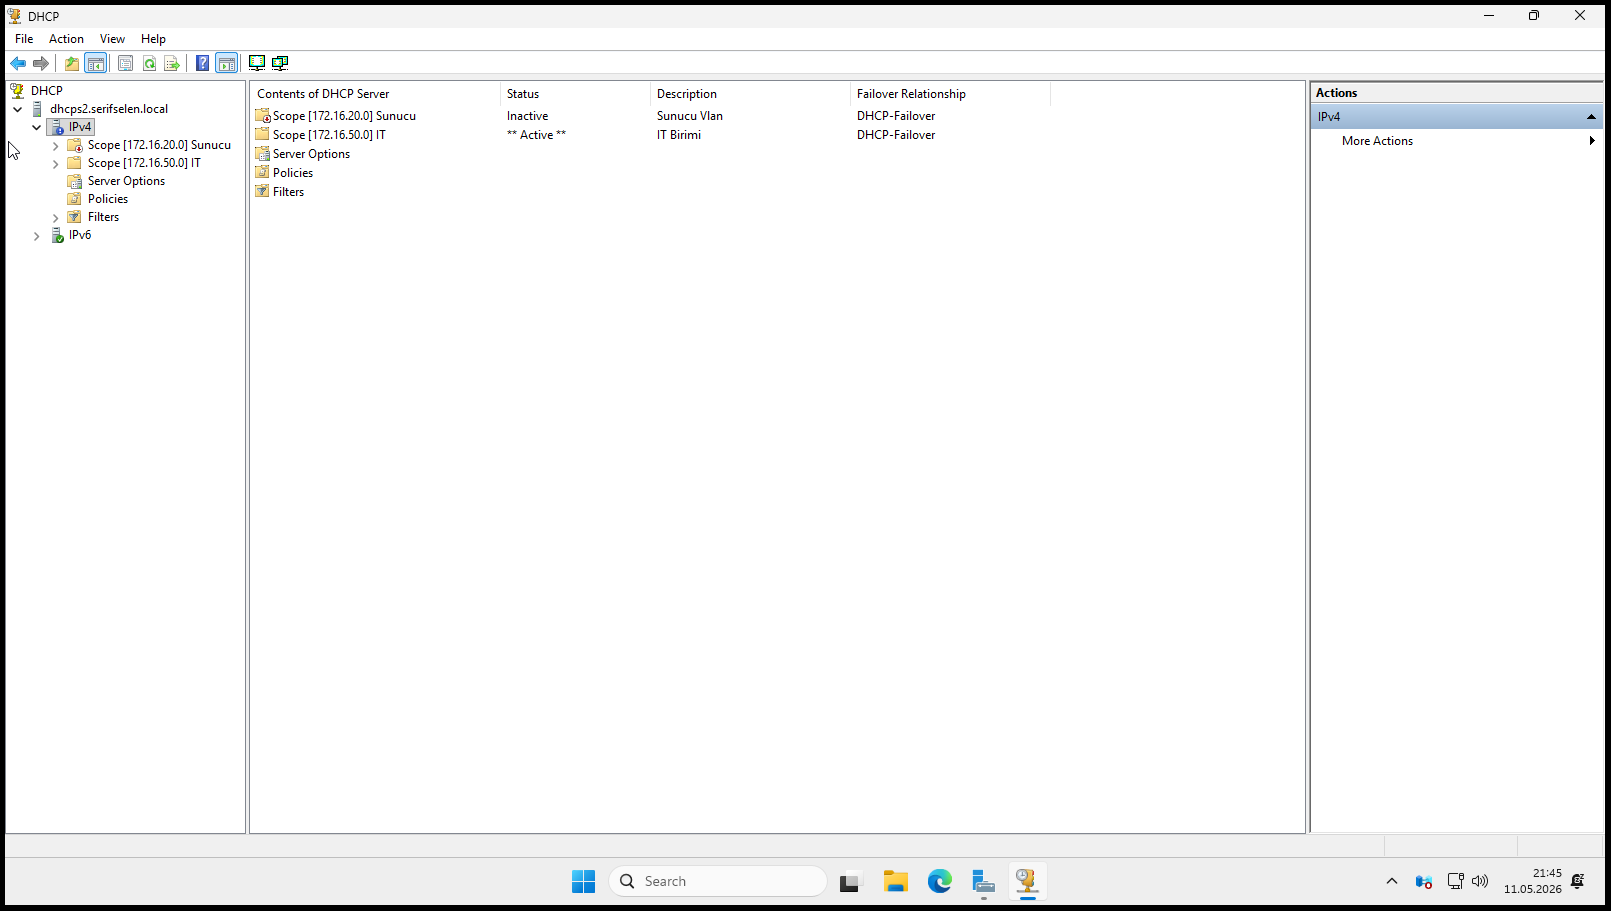The width and height of the screenshot is (1611, 911).
Task: Select dhcps2.serifselen.local server in tree
Action: [109, 109]
